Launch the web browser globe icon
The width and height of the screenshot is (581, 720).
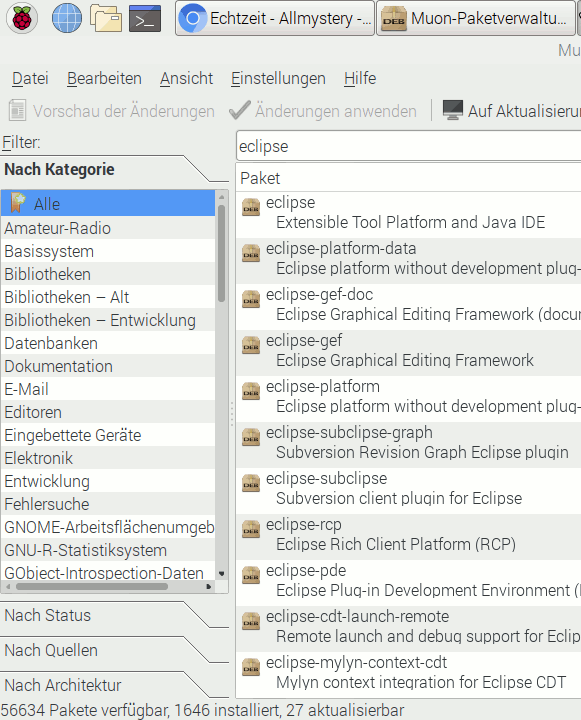point(67,18)
